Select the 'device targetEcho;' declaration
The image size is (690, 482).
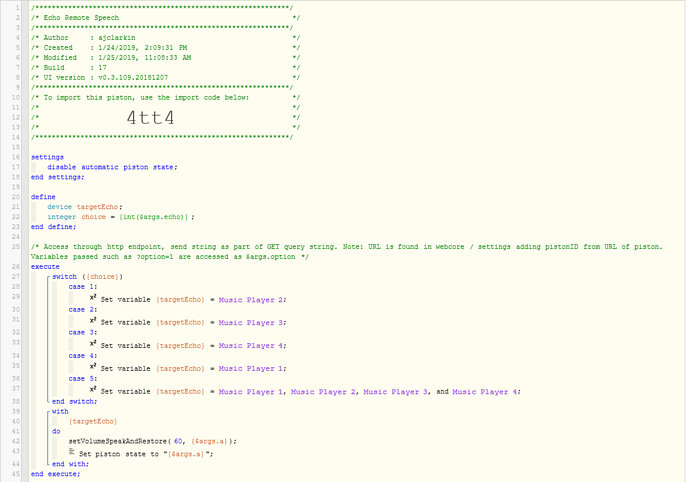click(85, 207)
